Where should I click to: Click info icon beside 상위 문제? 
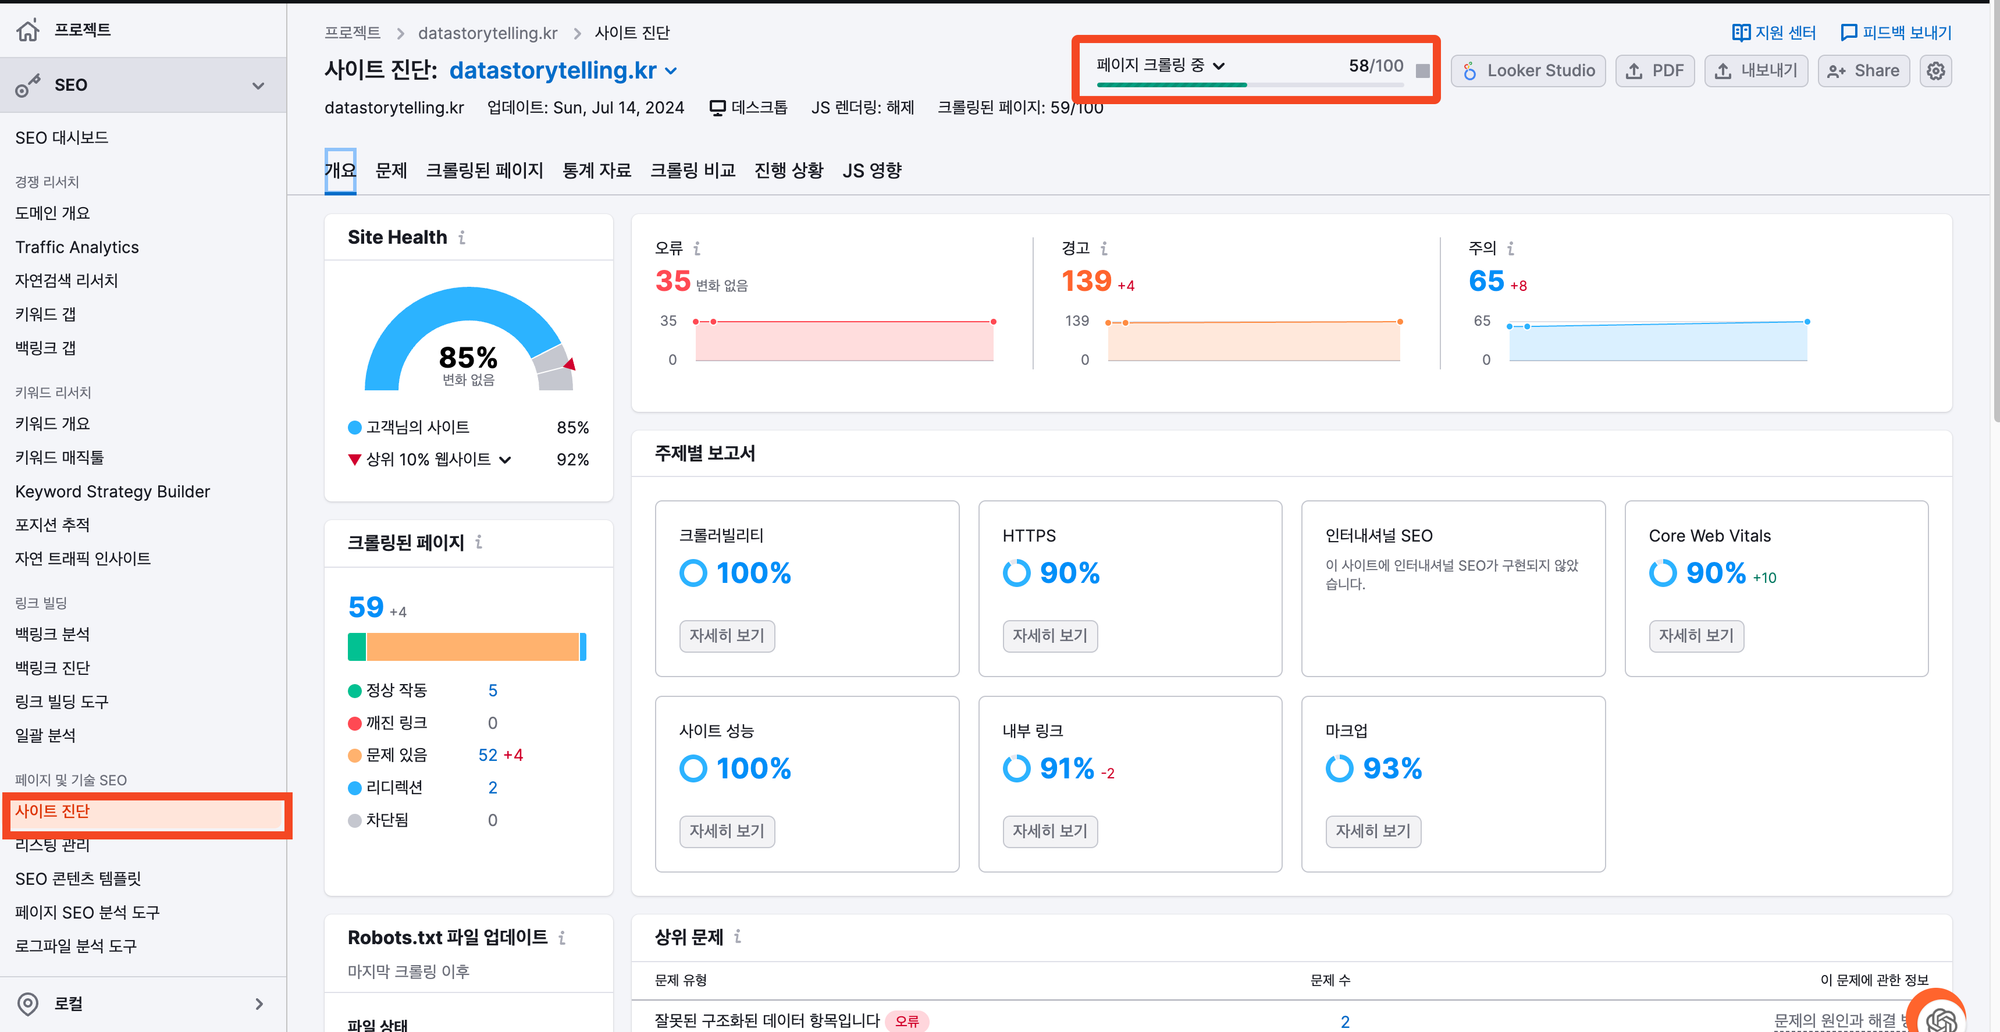[x=738, y=936]
